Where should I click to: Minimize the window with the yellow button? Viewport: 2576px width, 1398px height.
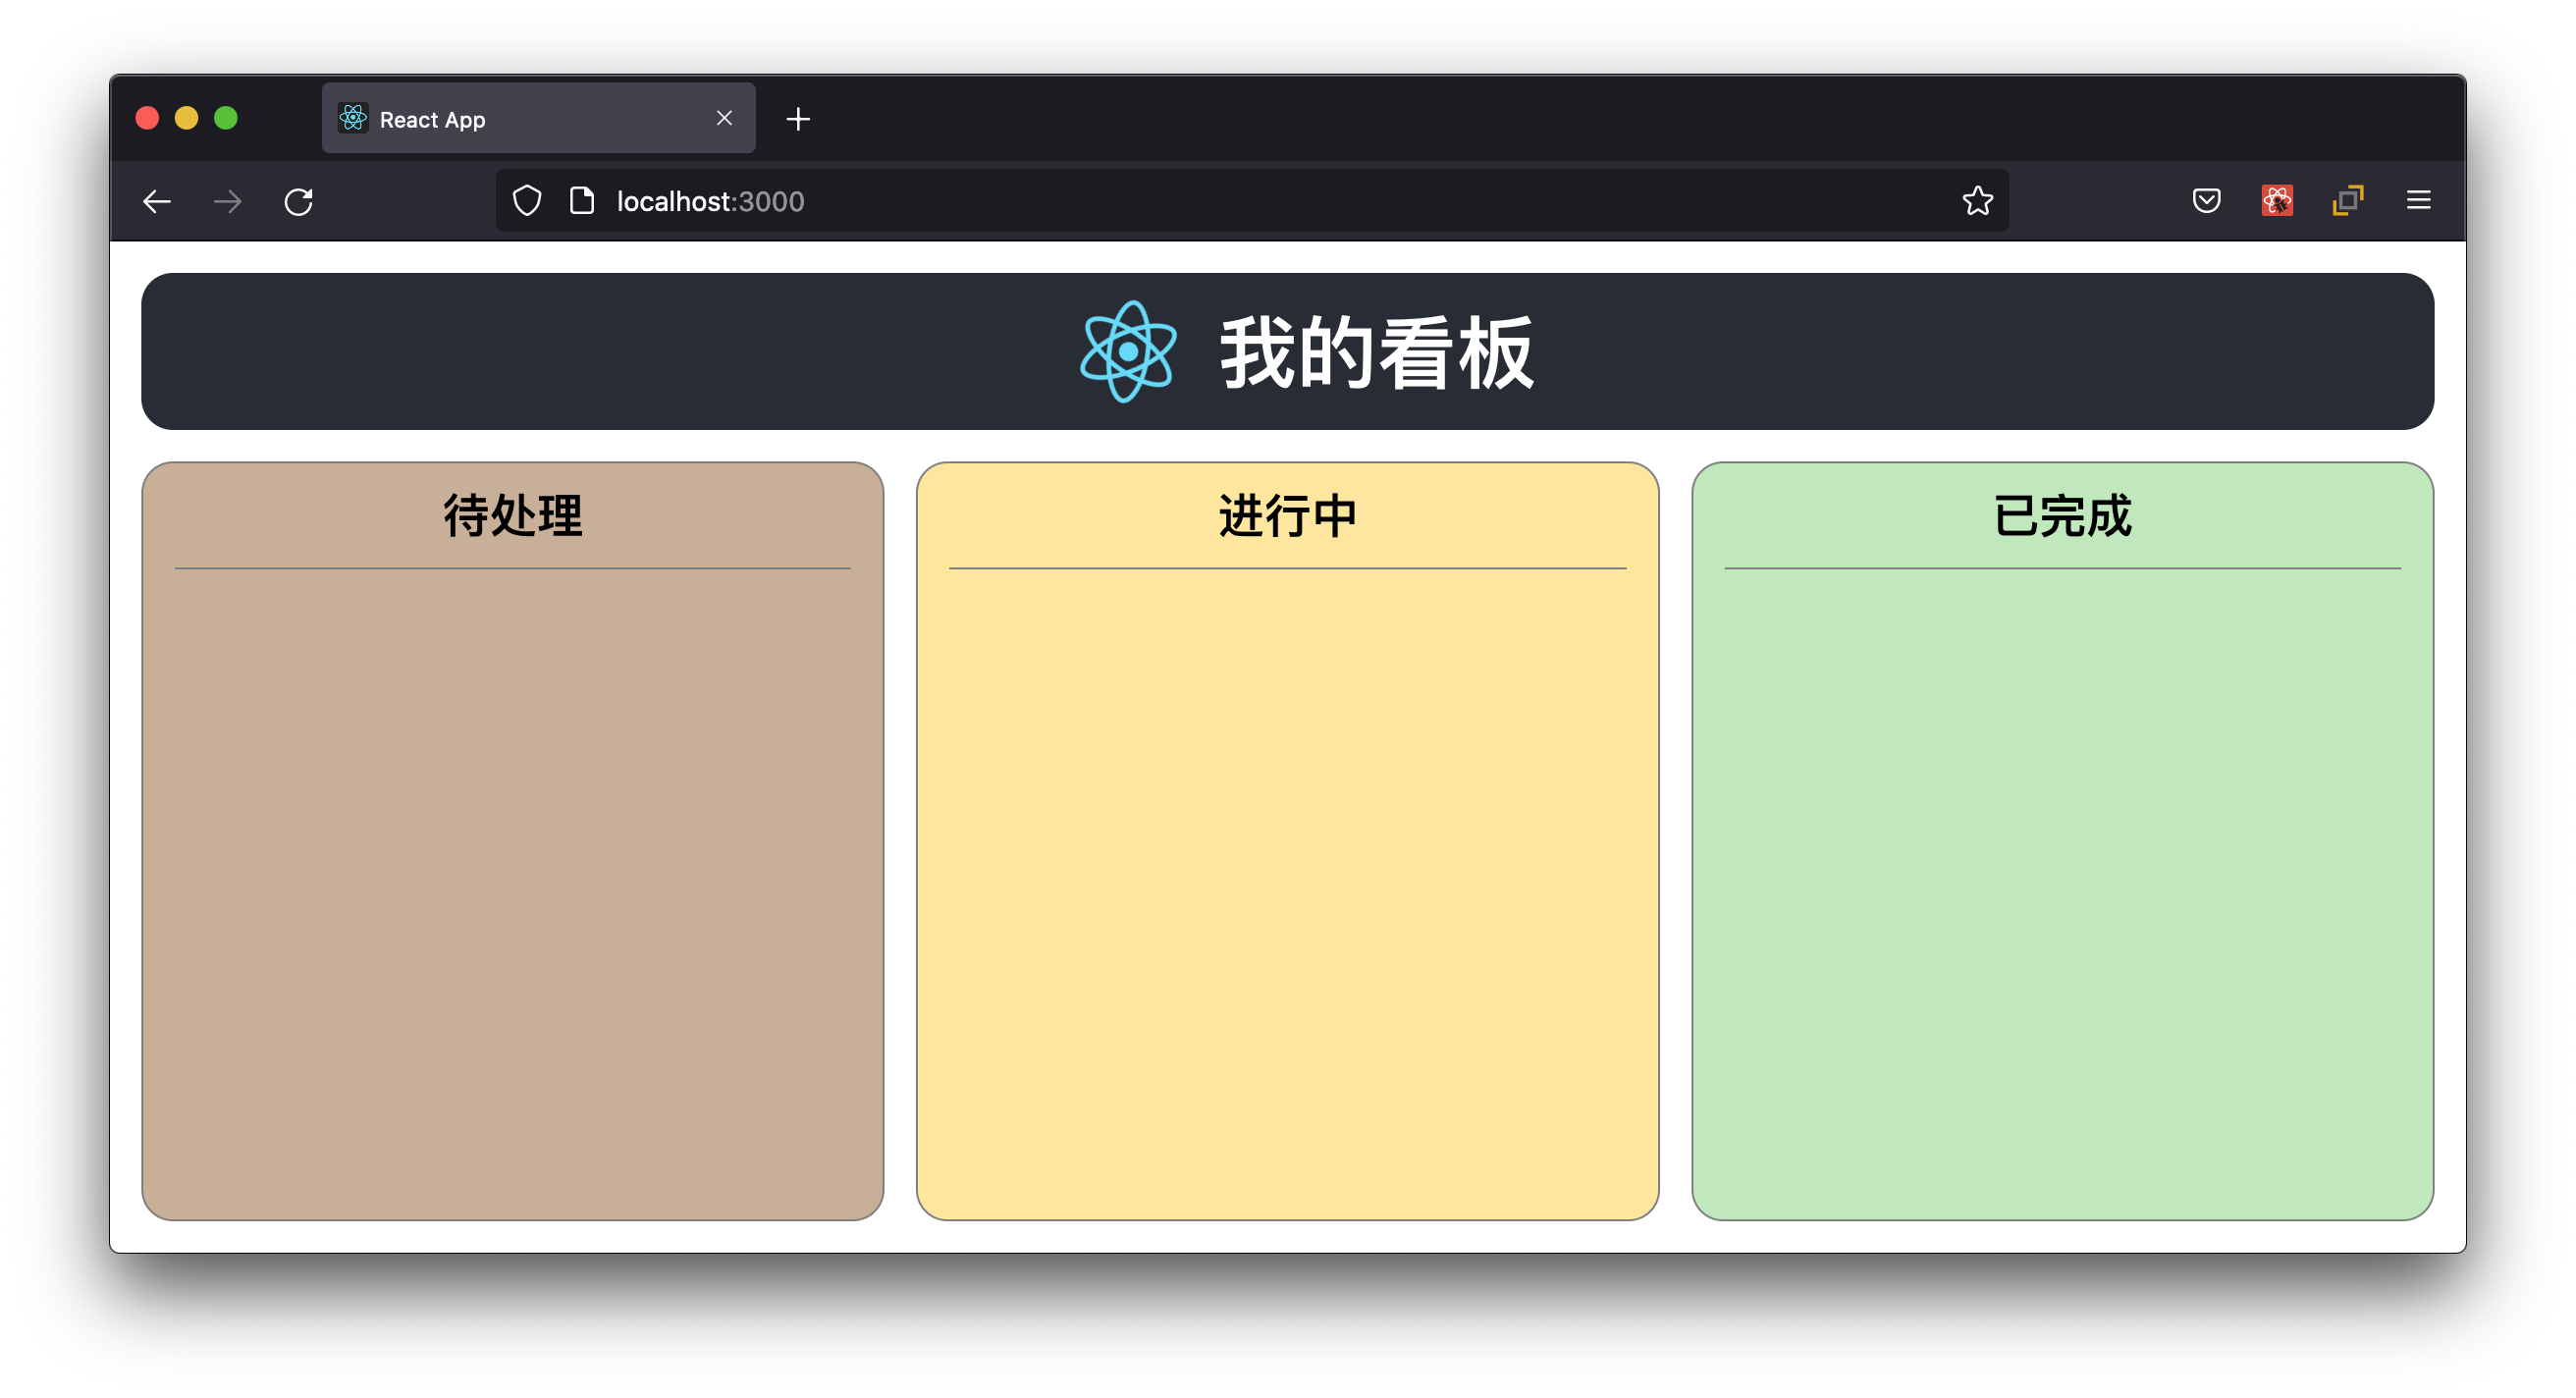[x=186, y=118]
